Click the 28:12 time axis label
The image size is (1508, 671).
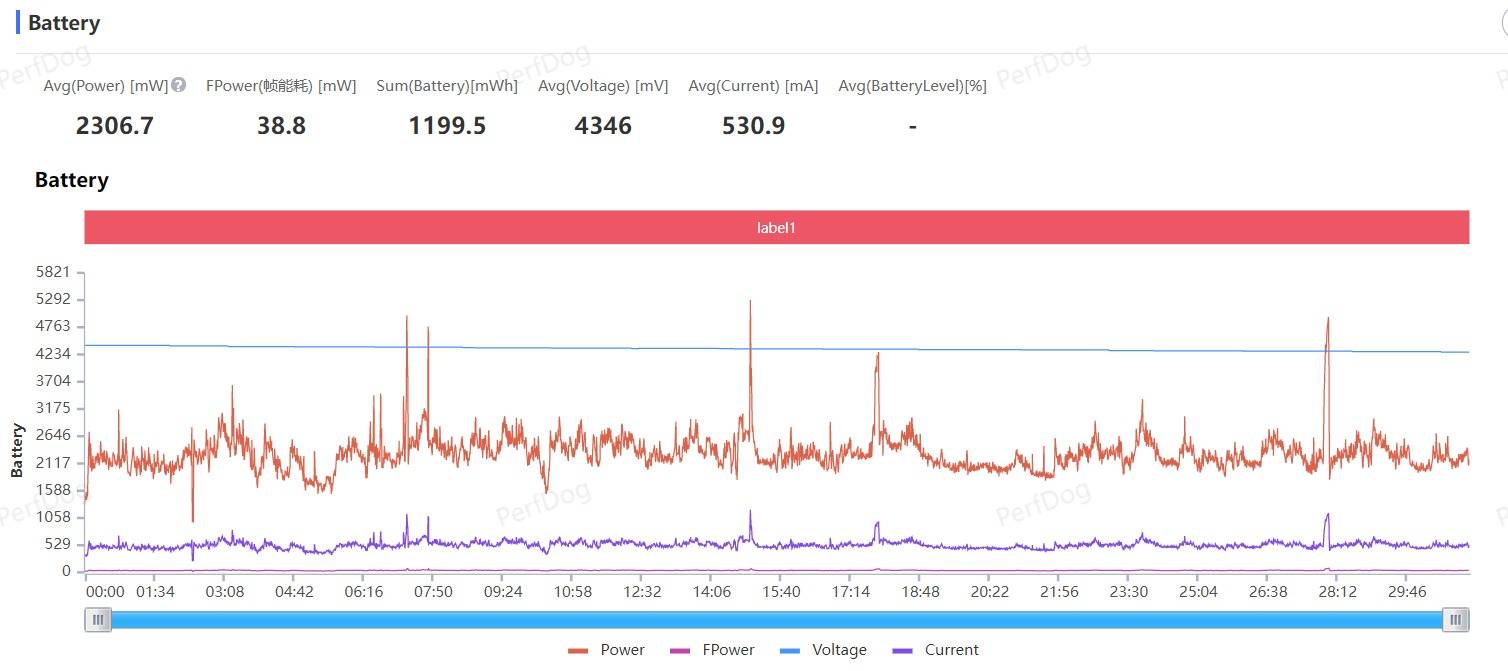pos(1337,592)
